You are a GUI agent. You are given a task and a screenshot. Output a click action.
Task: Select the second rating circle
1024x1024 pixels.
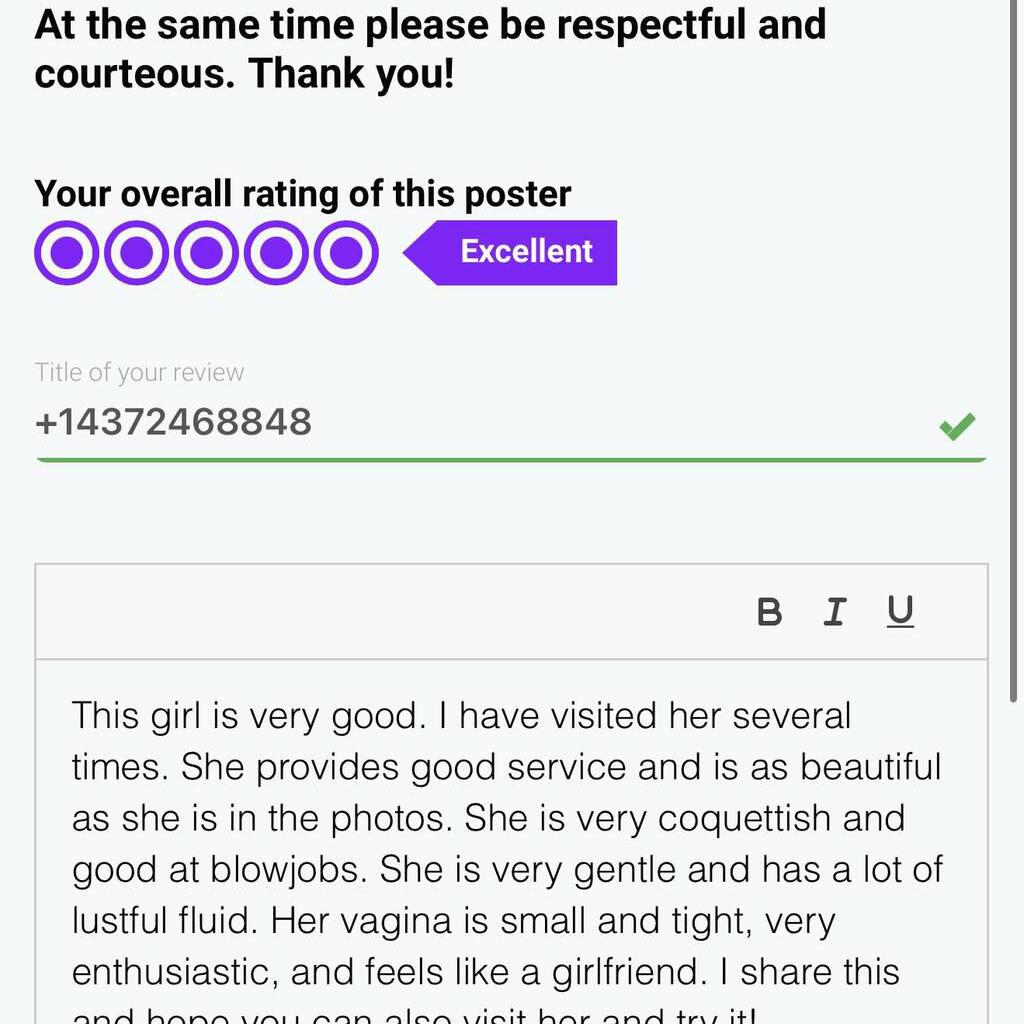pyautogui.click(x=136, y=253)
